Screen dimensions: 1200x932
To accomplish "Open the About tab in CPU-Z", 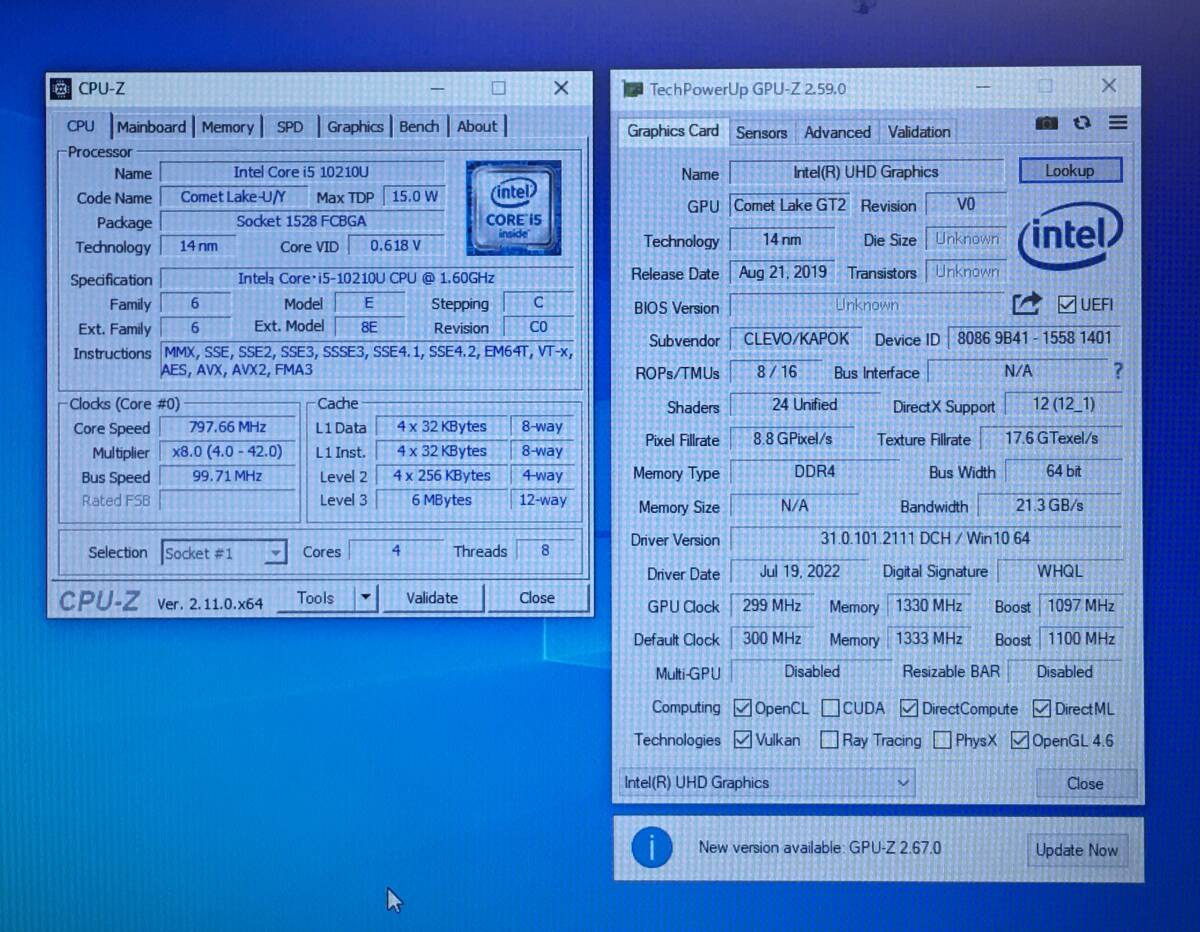I will [x=477, y=126].
